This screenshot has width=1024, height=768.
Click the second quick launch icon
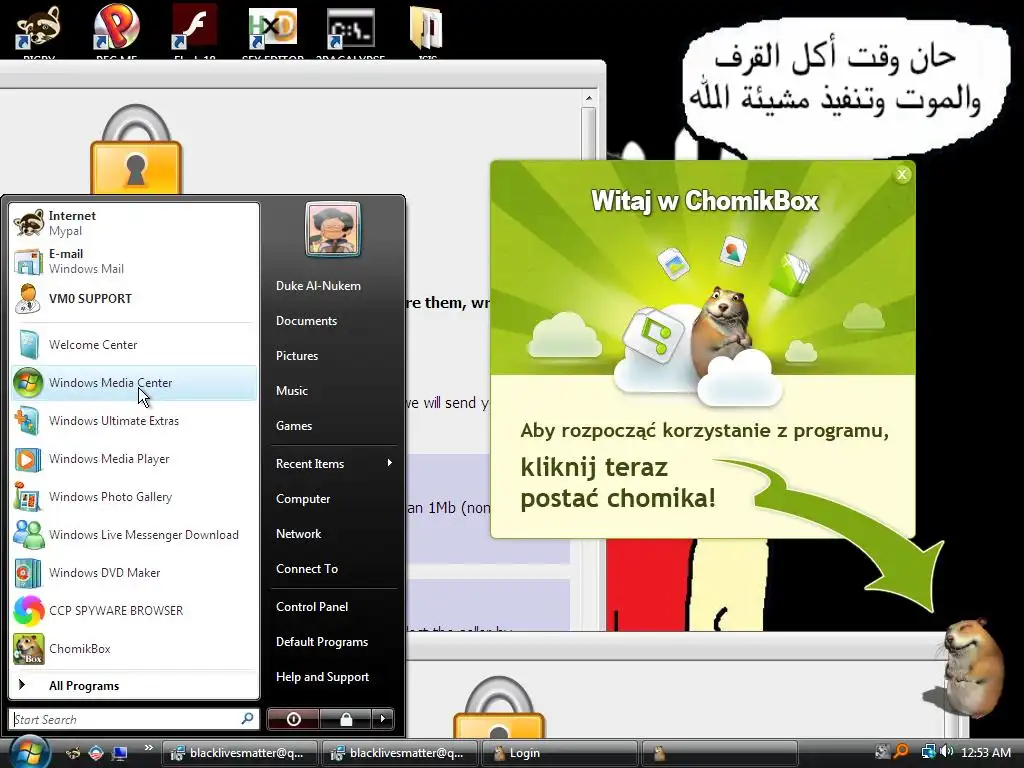click(96, 753)
